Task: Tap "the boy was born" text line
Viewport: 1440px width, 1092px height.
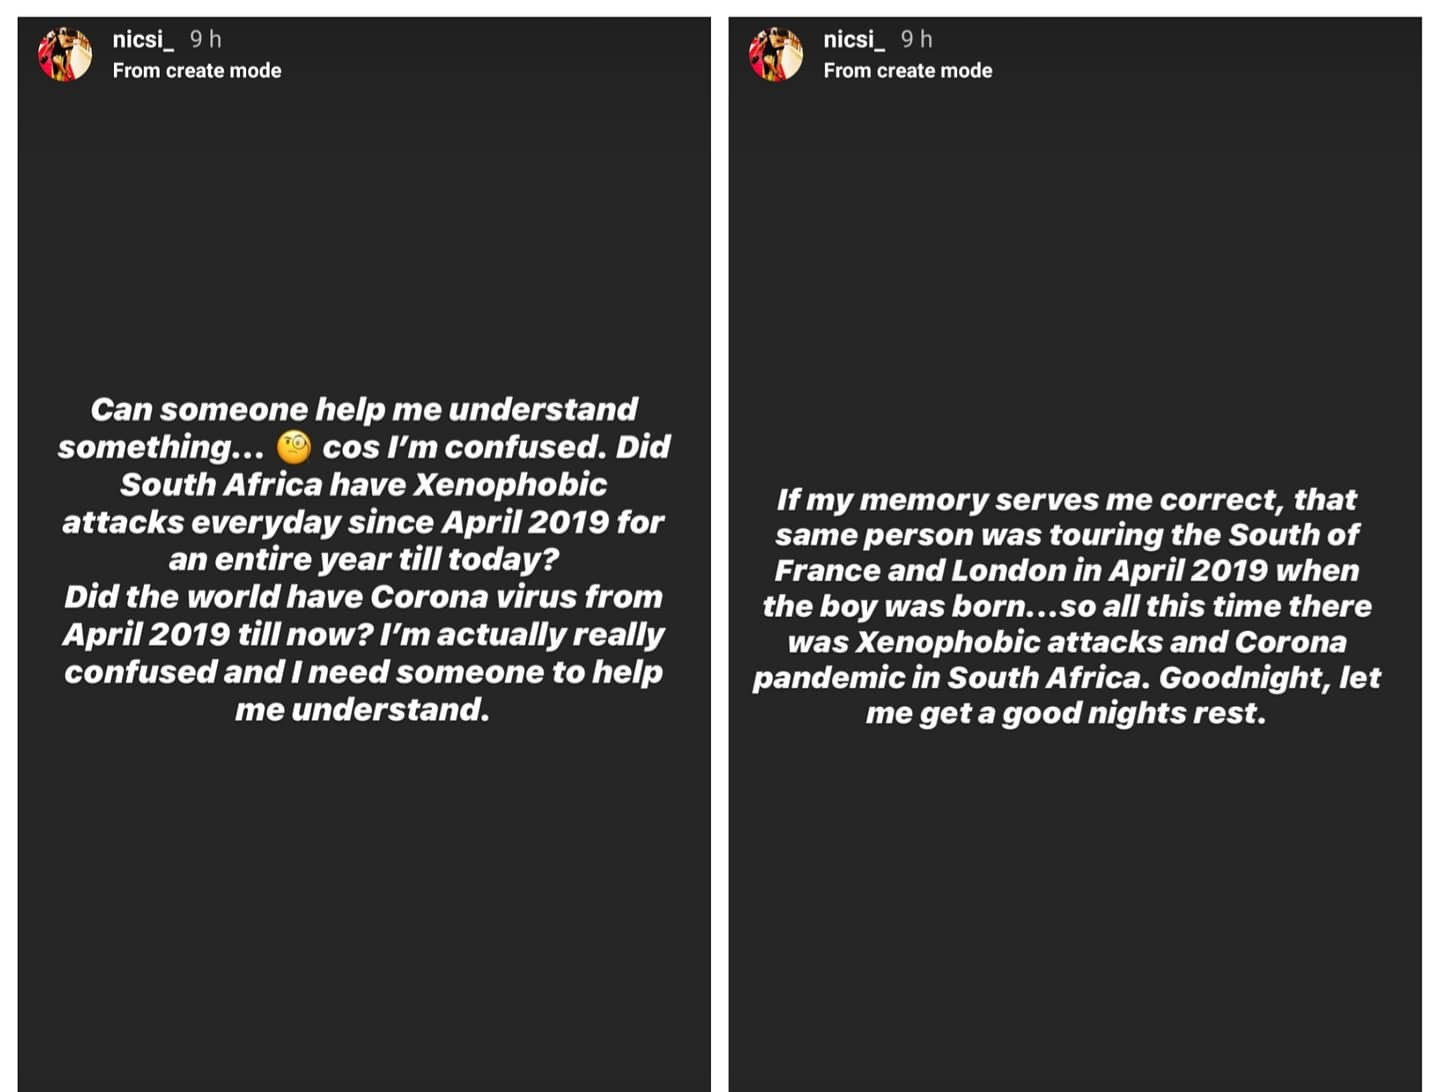Action: 1067,606
